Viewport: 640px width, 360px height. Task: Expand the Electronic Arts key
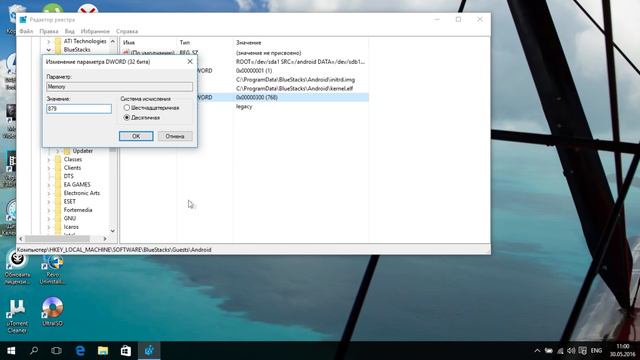click(x=49, y=193)
